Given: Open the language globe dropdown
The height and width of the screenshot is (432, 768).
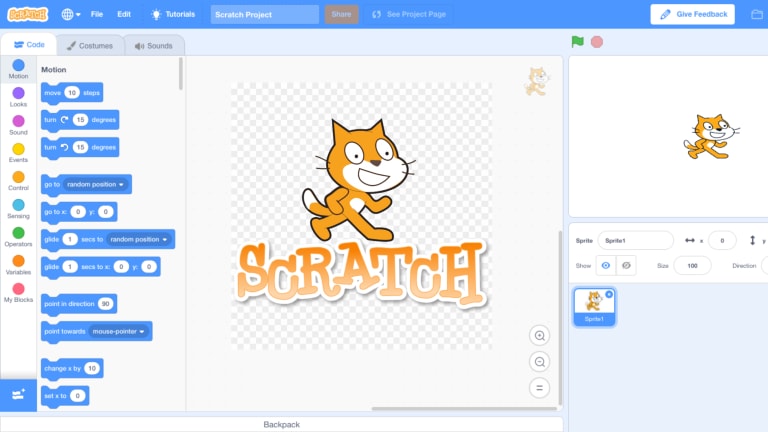Looking at the screenshot, I should (71, 14).
